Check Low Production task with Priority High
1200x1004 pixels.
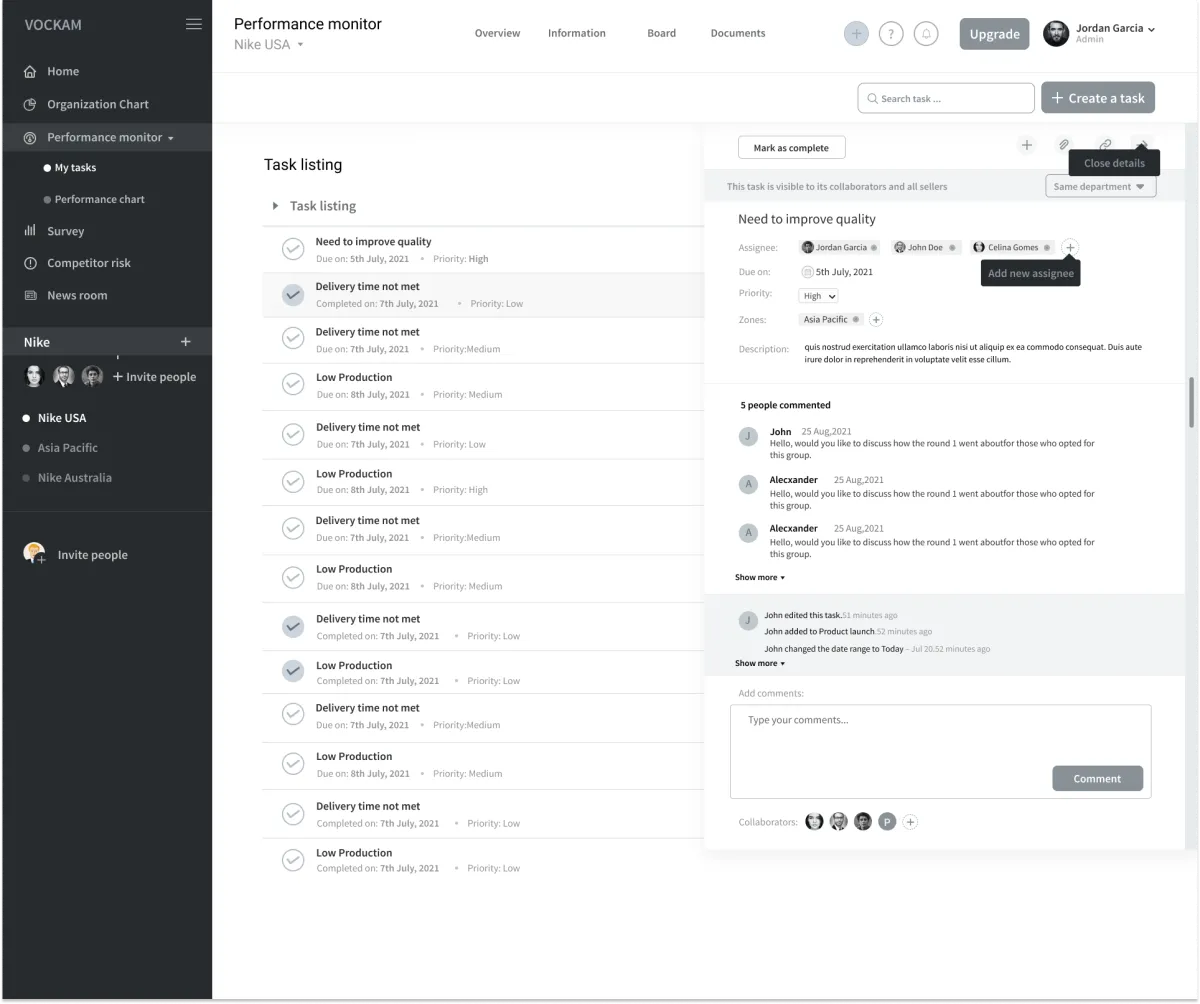pyautogui.click(x=293, y=481)
